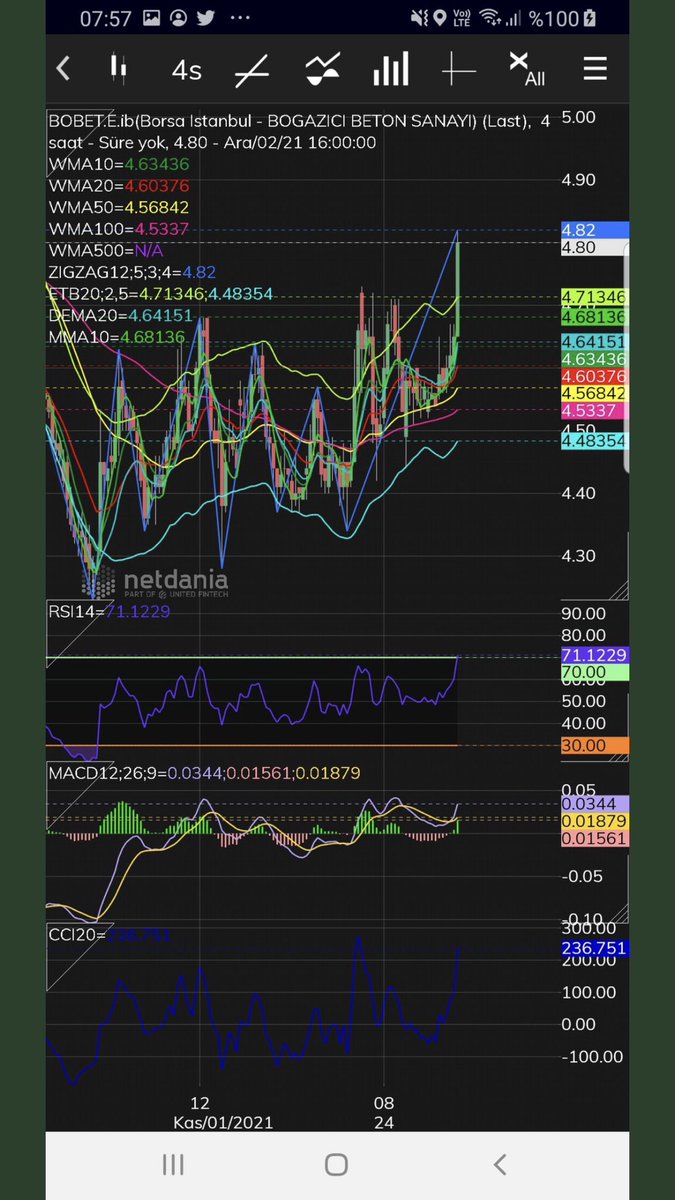675x1200 pixels.
Task: Remove all drawings with X All
Action: click(527, 69)
